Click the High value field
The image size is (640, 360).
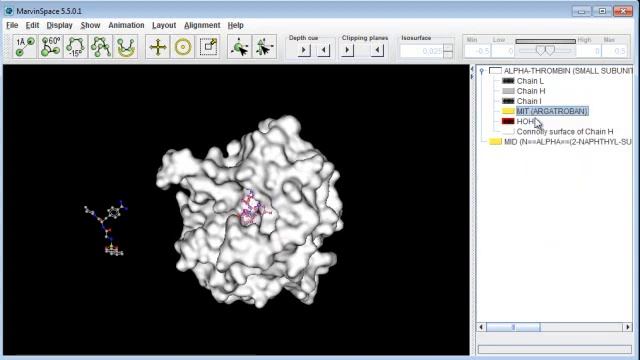pyautogui.click(x=589, y=51)
